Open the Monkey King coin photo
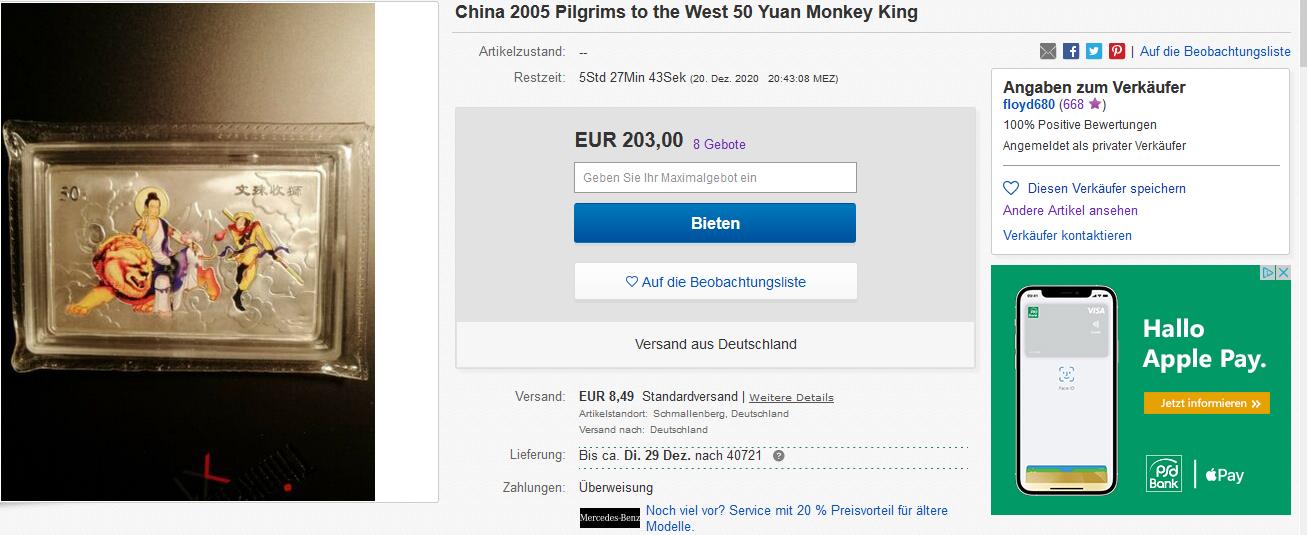Image resolution: width=1307 pixels, height=535 pixels. pos(188,250)
